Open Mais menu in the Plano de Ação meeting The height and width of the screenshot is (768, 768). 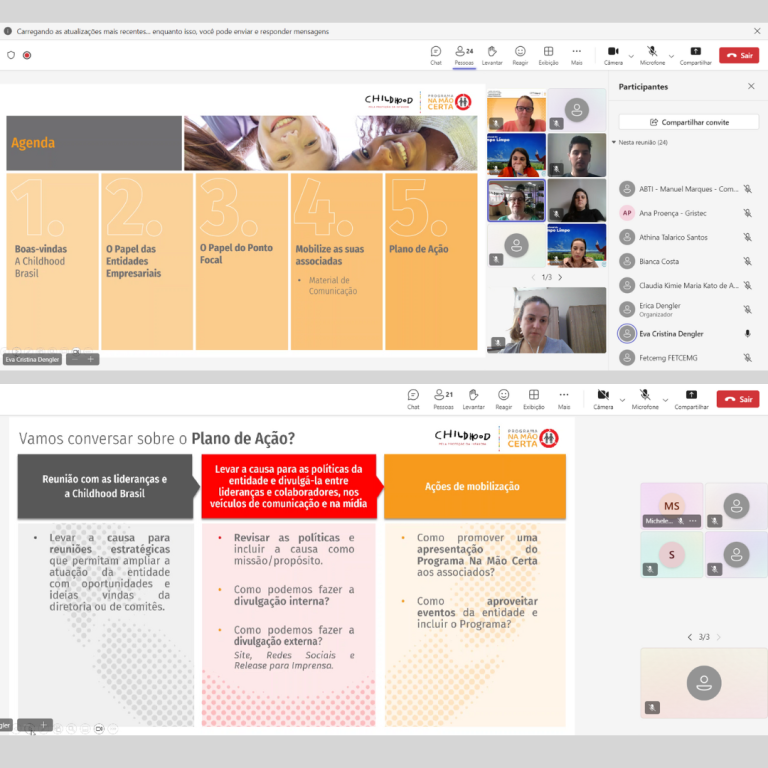click(x=564, y=399)
